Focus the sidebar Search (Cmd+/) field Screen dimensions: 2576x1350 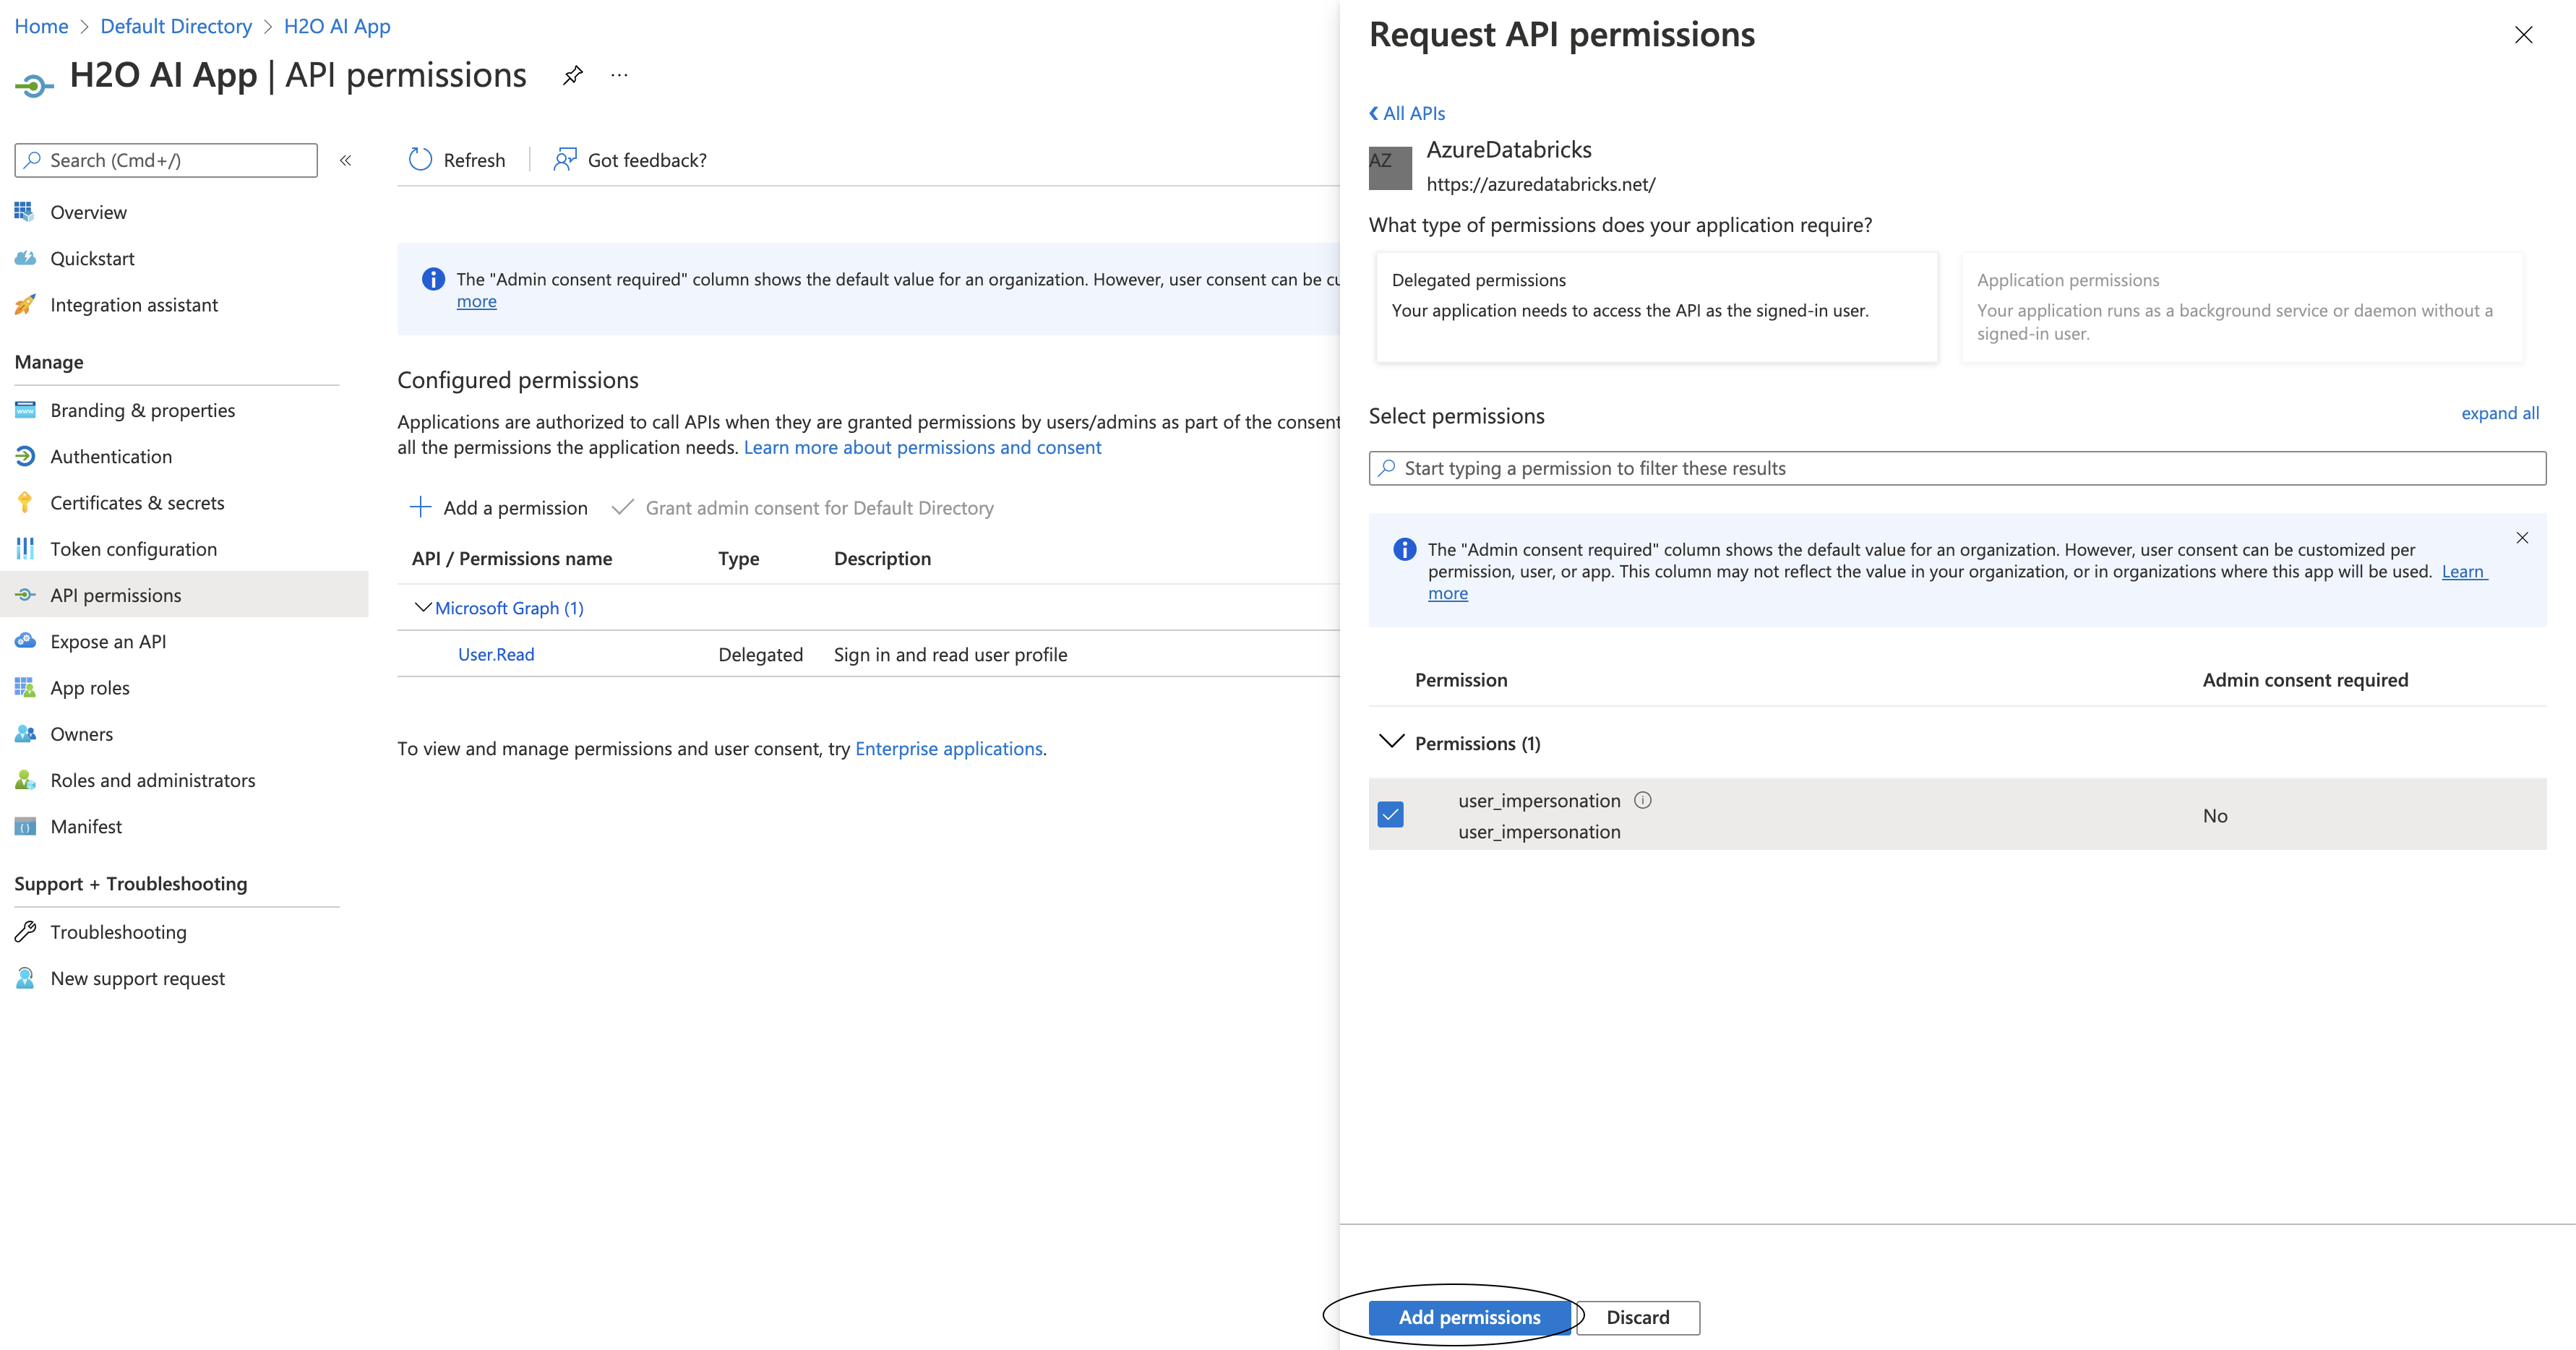pyautogui.click(x=166, y=160)
